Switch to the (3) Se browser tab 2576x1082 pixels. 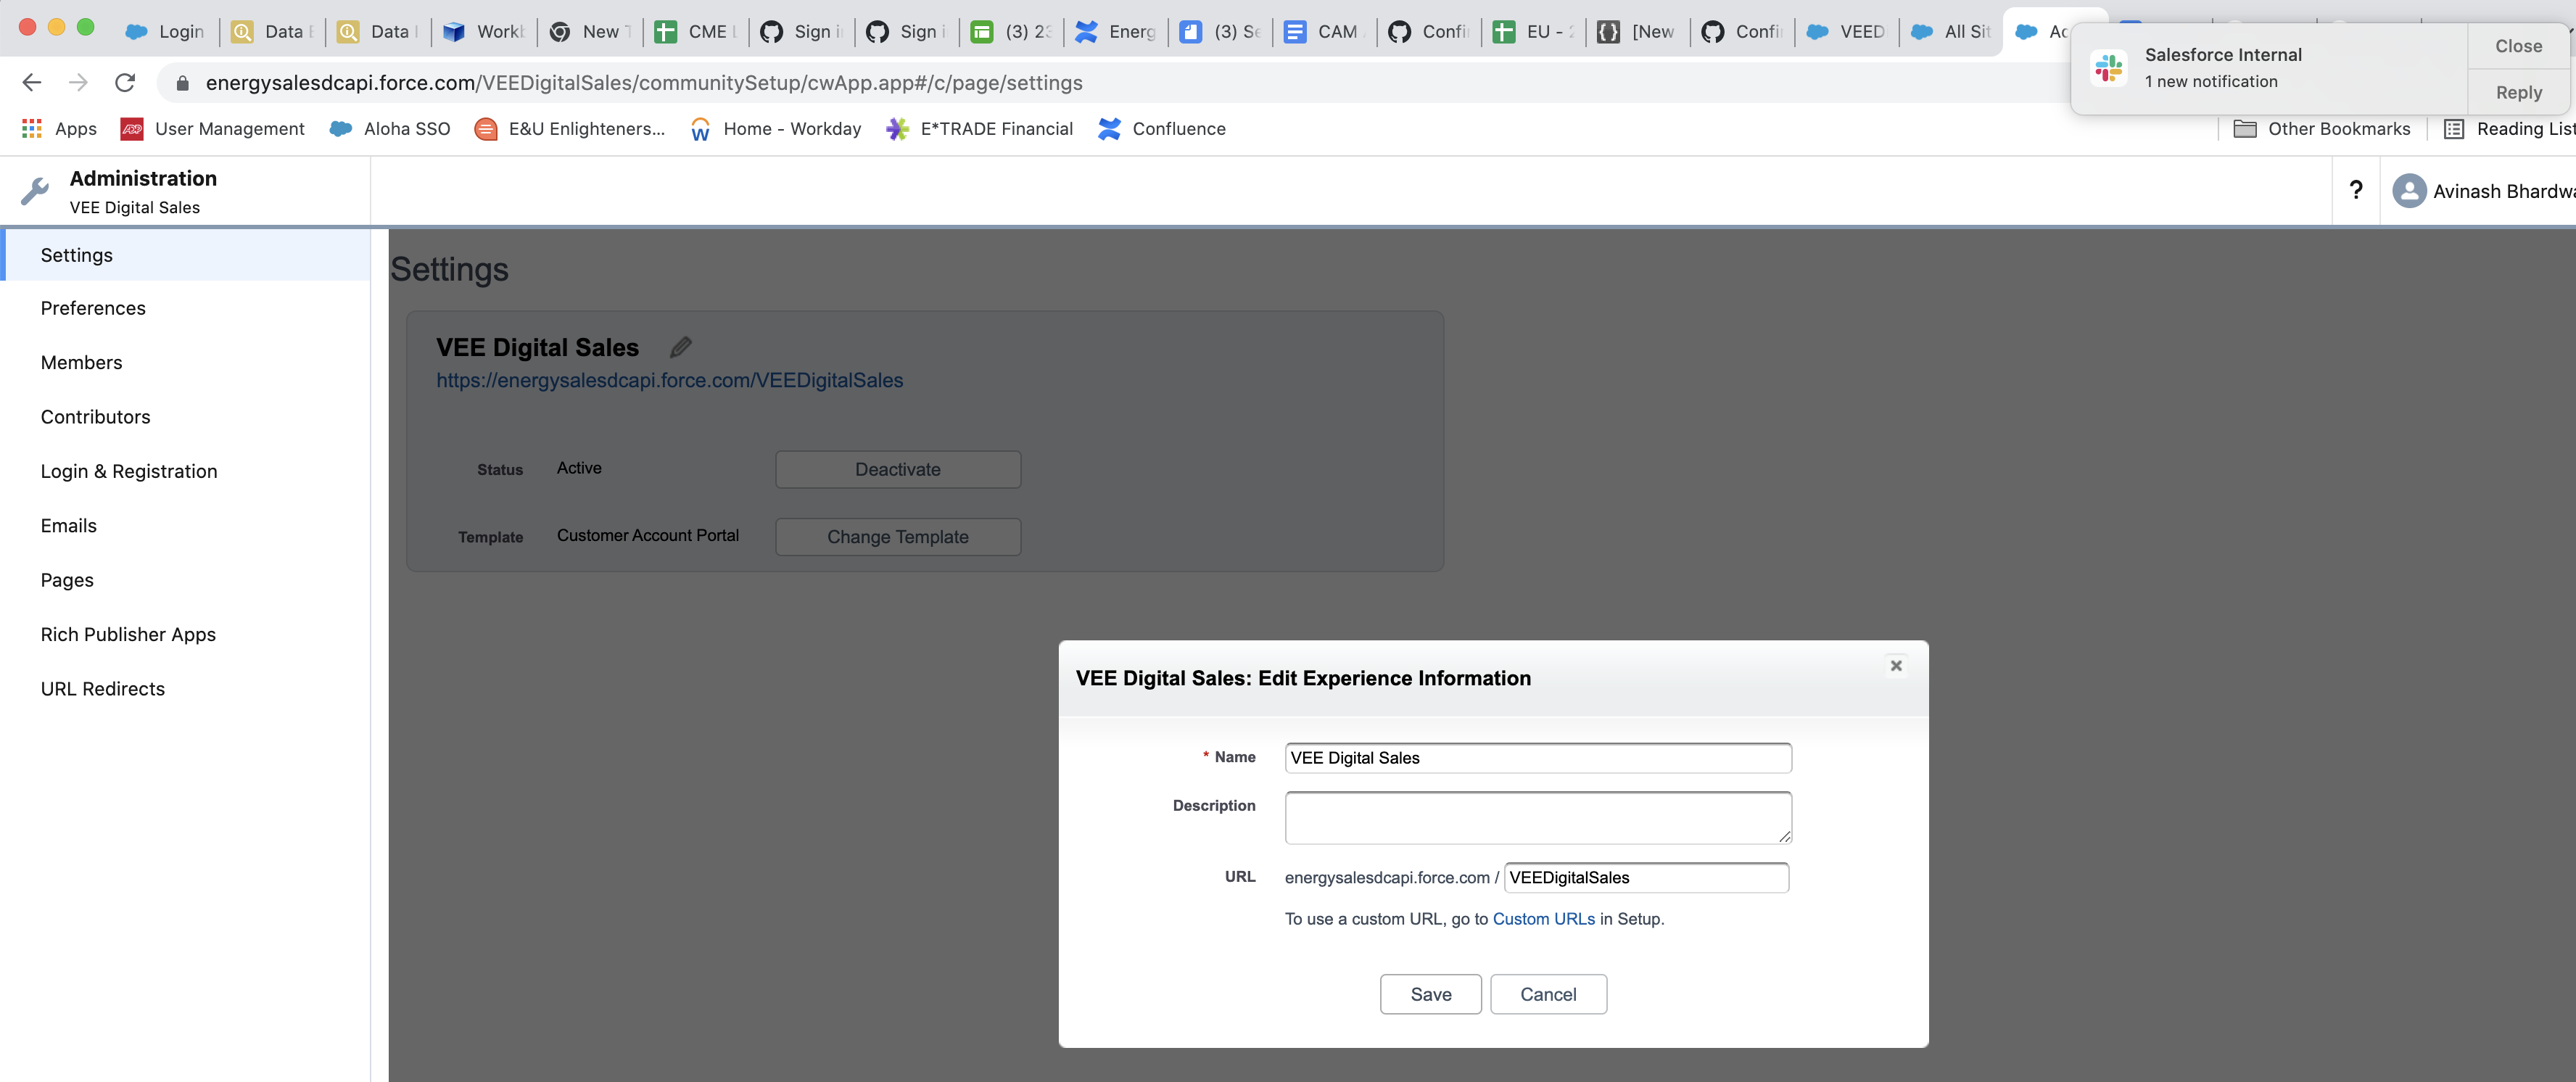coord(1221,31)
